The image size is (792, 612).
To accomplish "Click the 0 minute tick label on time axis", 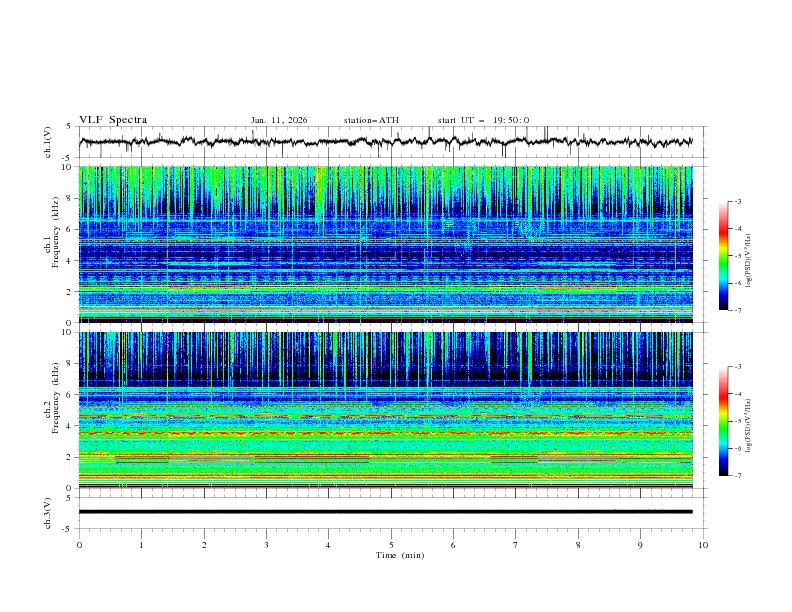I will [80, 545].
